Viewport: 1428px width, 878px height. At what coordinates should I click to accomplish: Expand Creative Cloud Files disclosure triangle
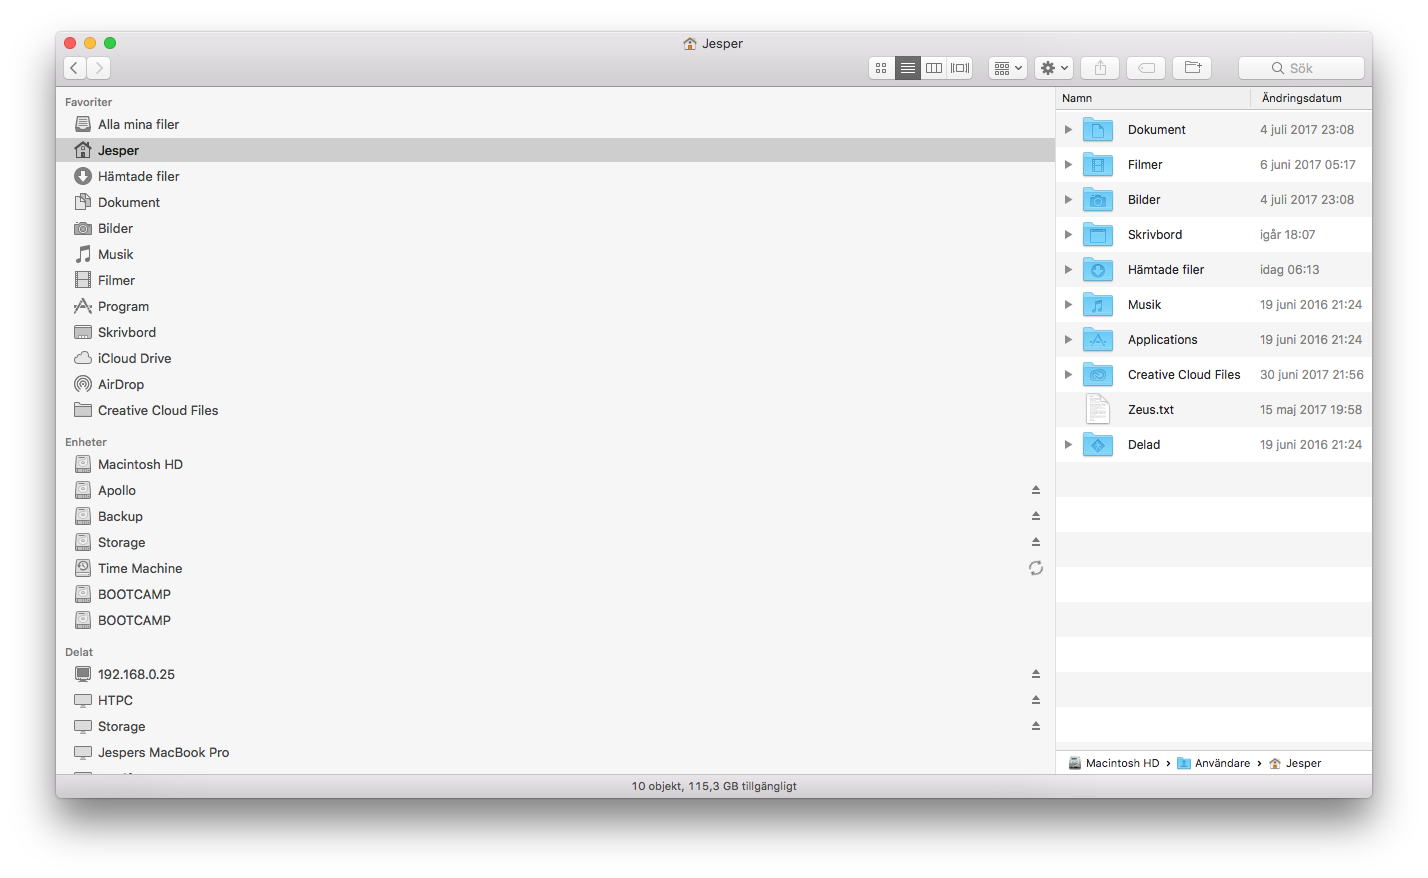pos(1068,375)
